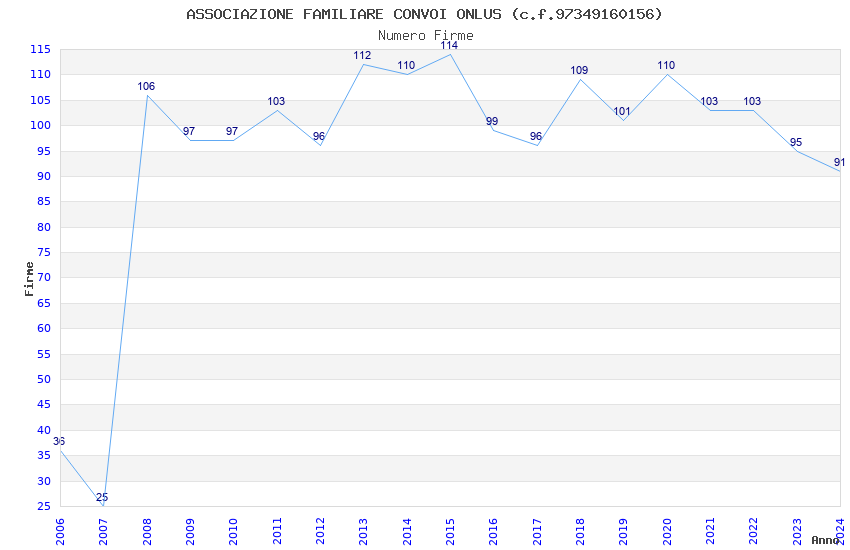Click the x-axis year 2017
The height and width of the screenshot is (550, 850).
[x=537, y=532]
